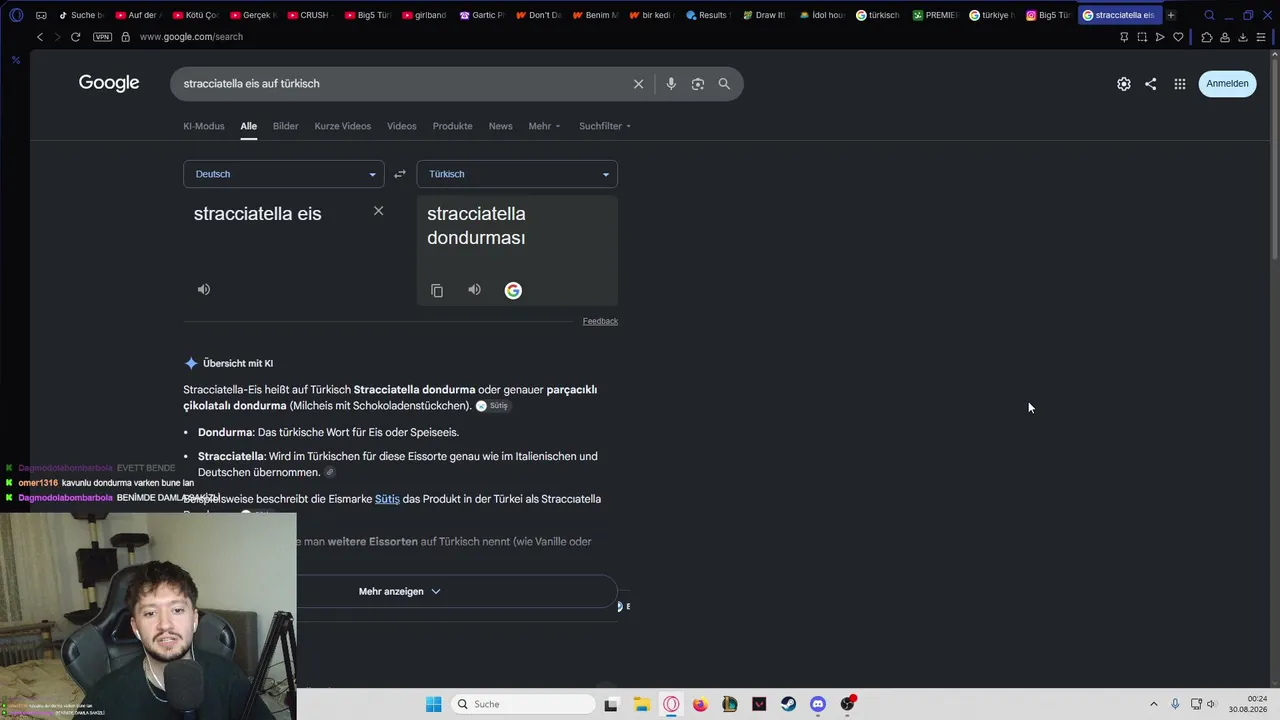Open the Task View taskbar button
1280x720 pixels.
[x=611, y=704]
